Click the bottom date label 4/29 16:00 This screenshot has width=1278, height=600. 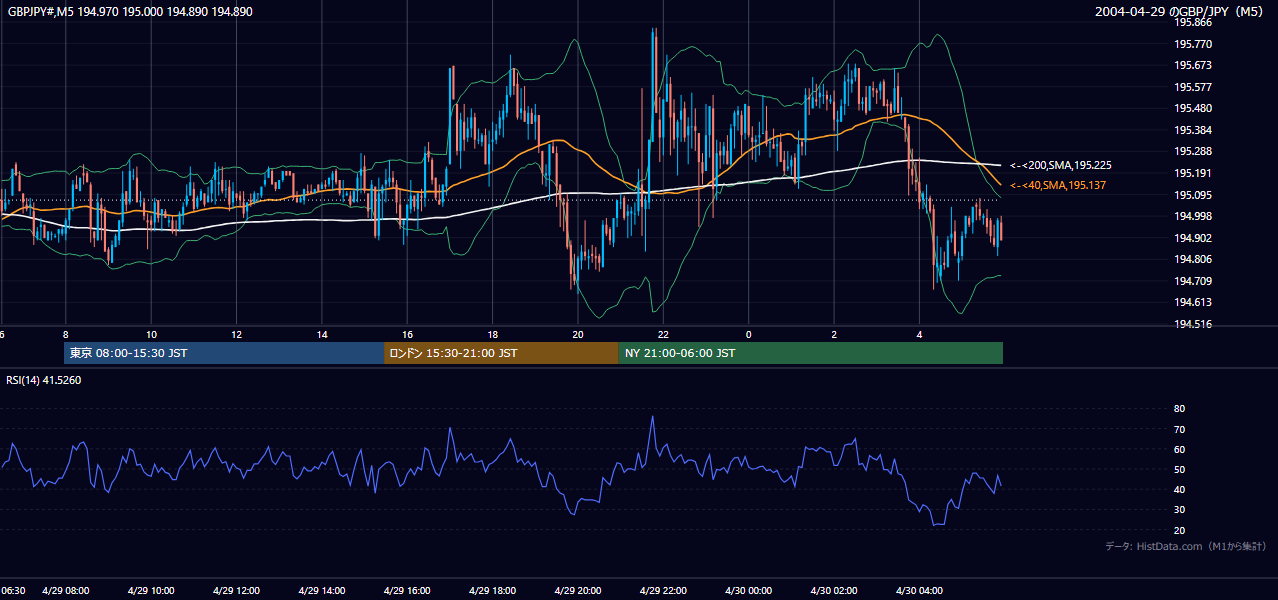pyautogui.click(x=407, y=591)
